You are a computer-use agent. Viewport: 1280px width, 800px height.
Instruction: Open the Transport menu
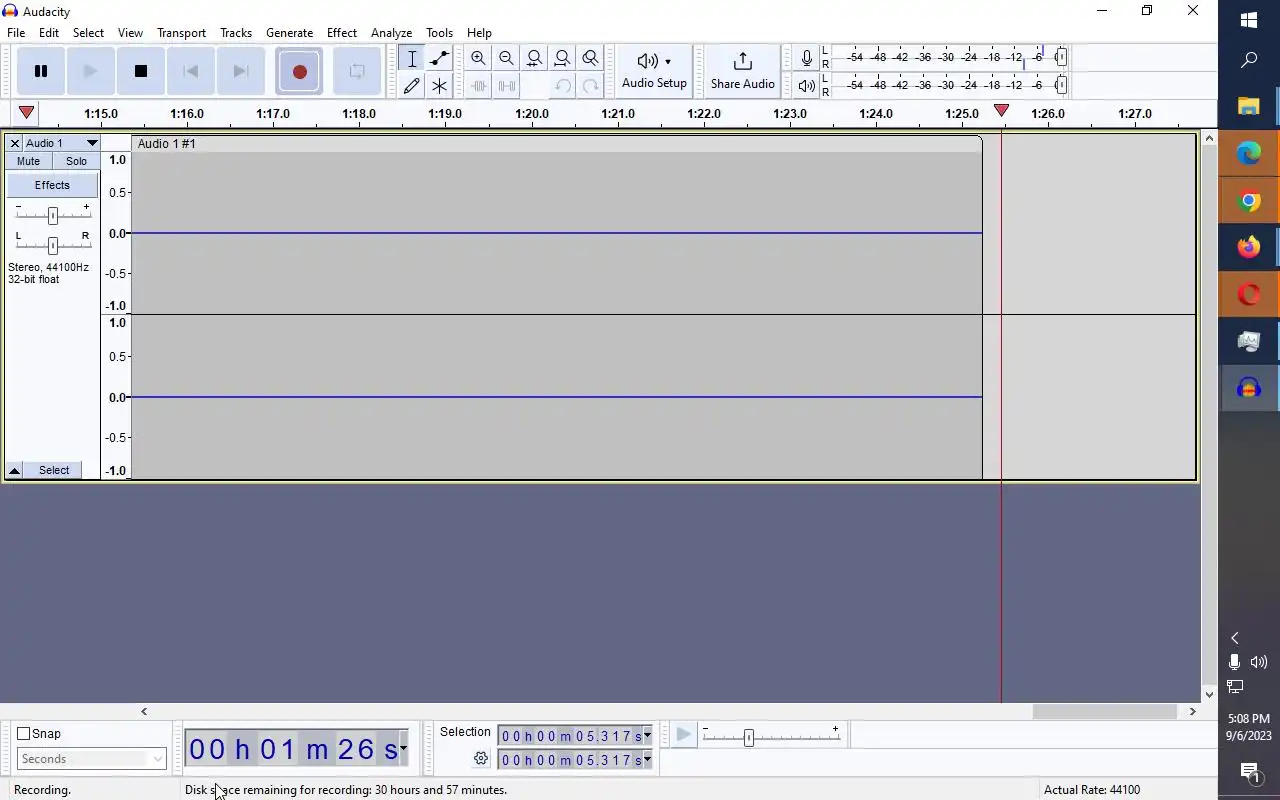click(181, 33)
